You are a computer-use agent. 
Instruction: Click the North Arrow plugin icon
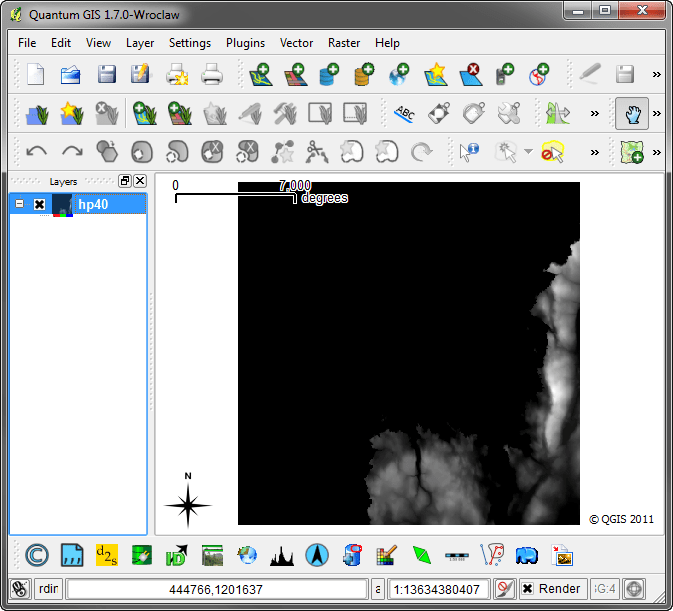tap(317, 555)
